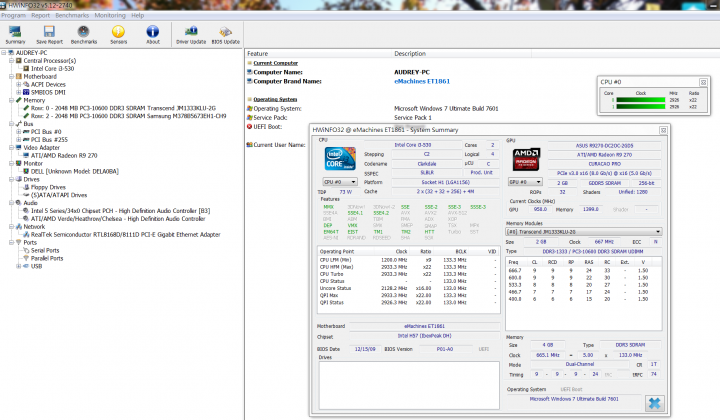Open the eMachines ET1861 brand link
Viewport: 720px width, 420px height.
(422, 81)
